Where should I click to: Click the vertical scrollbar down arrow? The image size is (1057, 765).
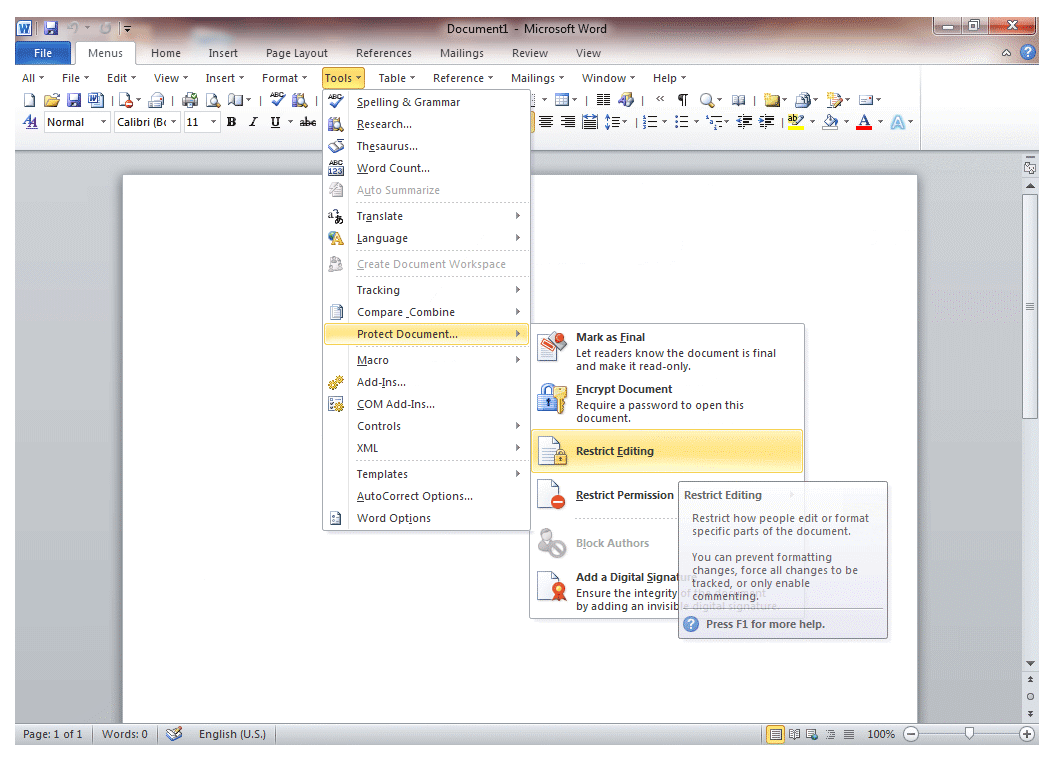click(1030, 664)
